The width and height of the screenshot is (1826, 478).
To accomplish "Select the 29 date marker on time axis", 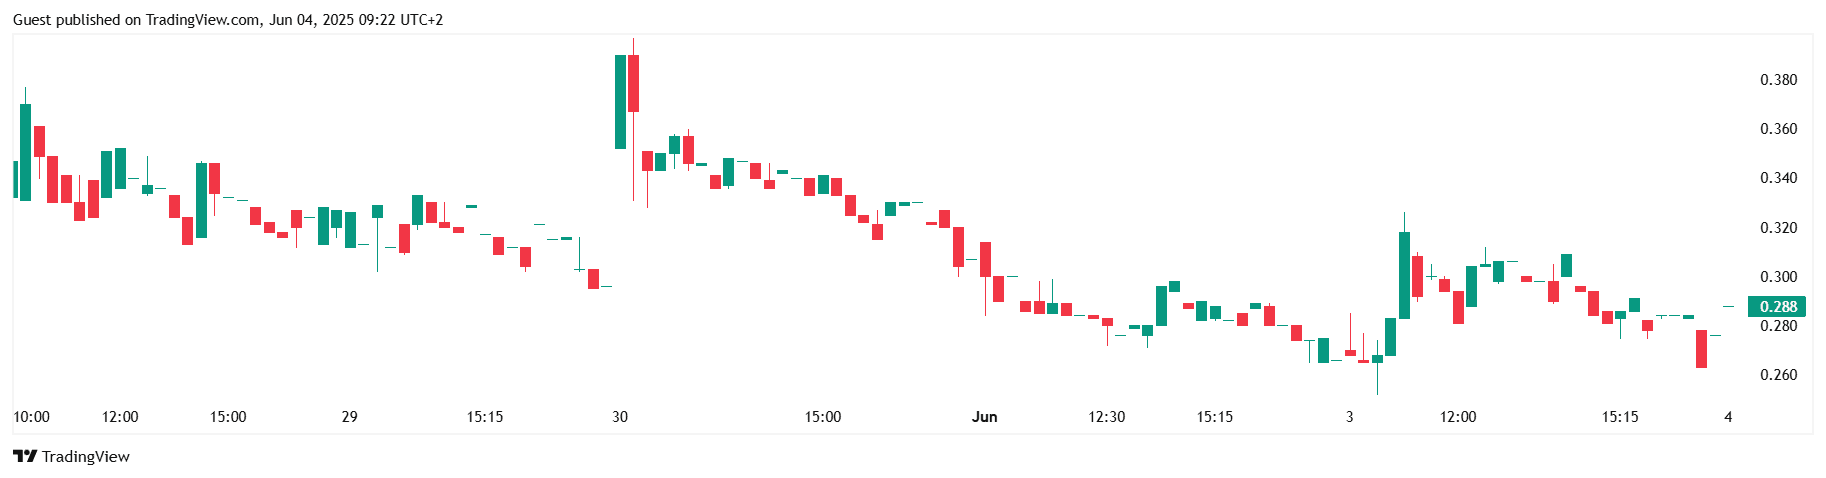I will [349, 417].
